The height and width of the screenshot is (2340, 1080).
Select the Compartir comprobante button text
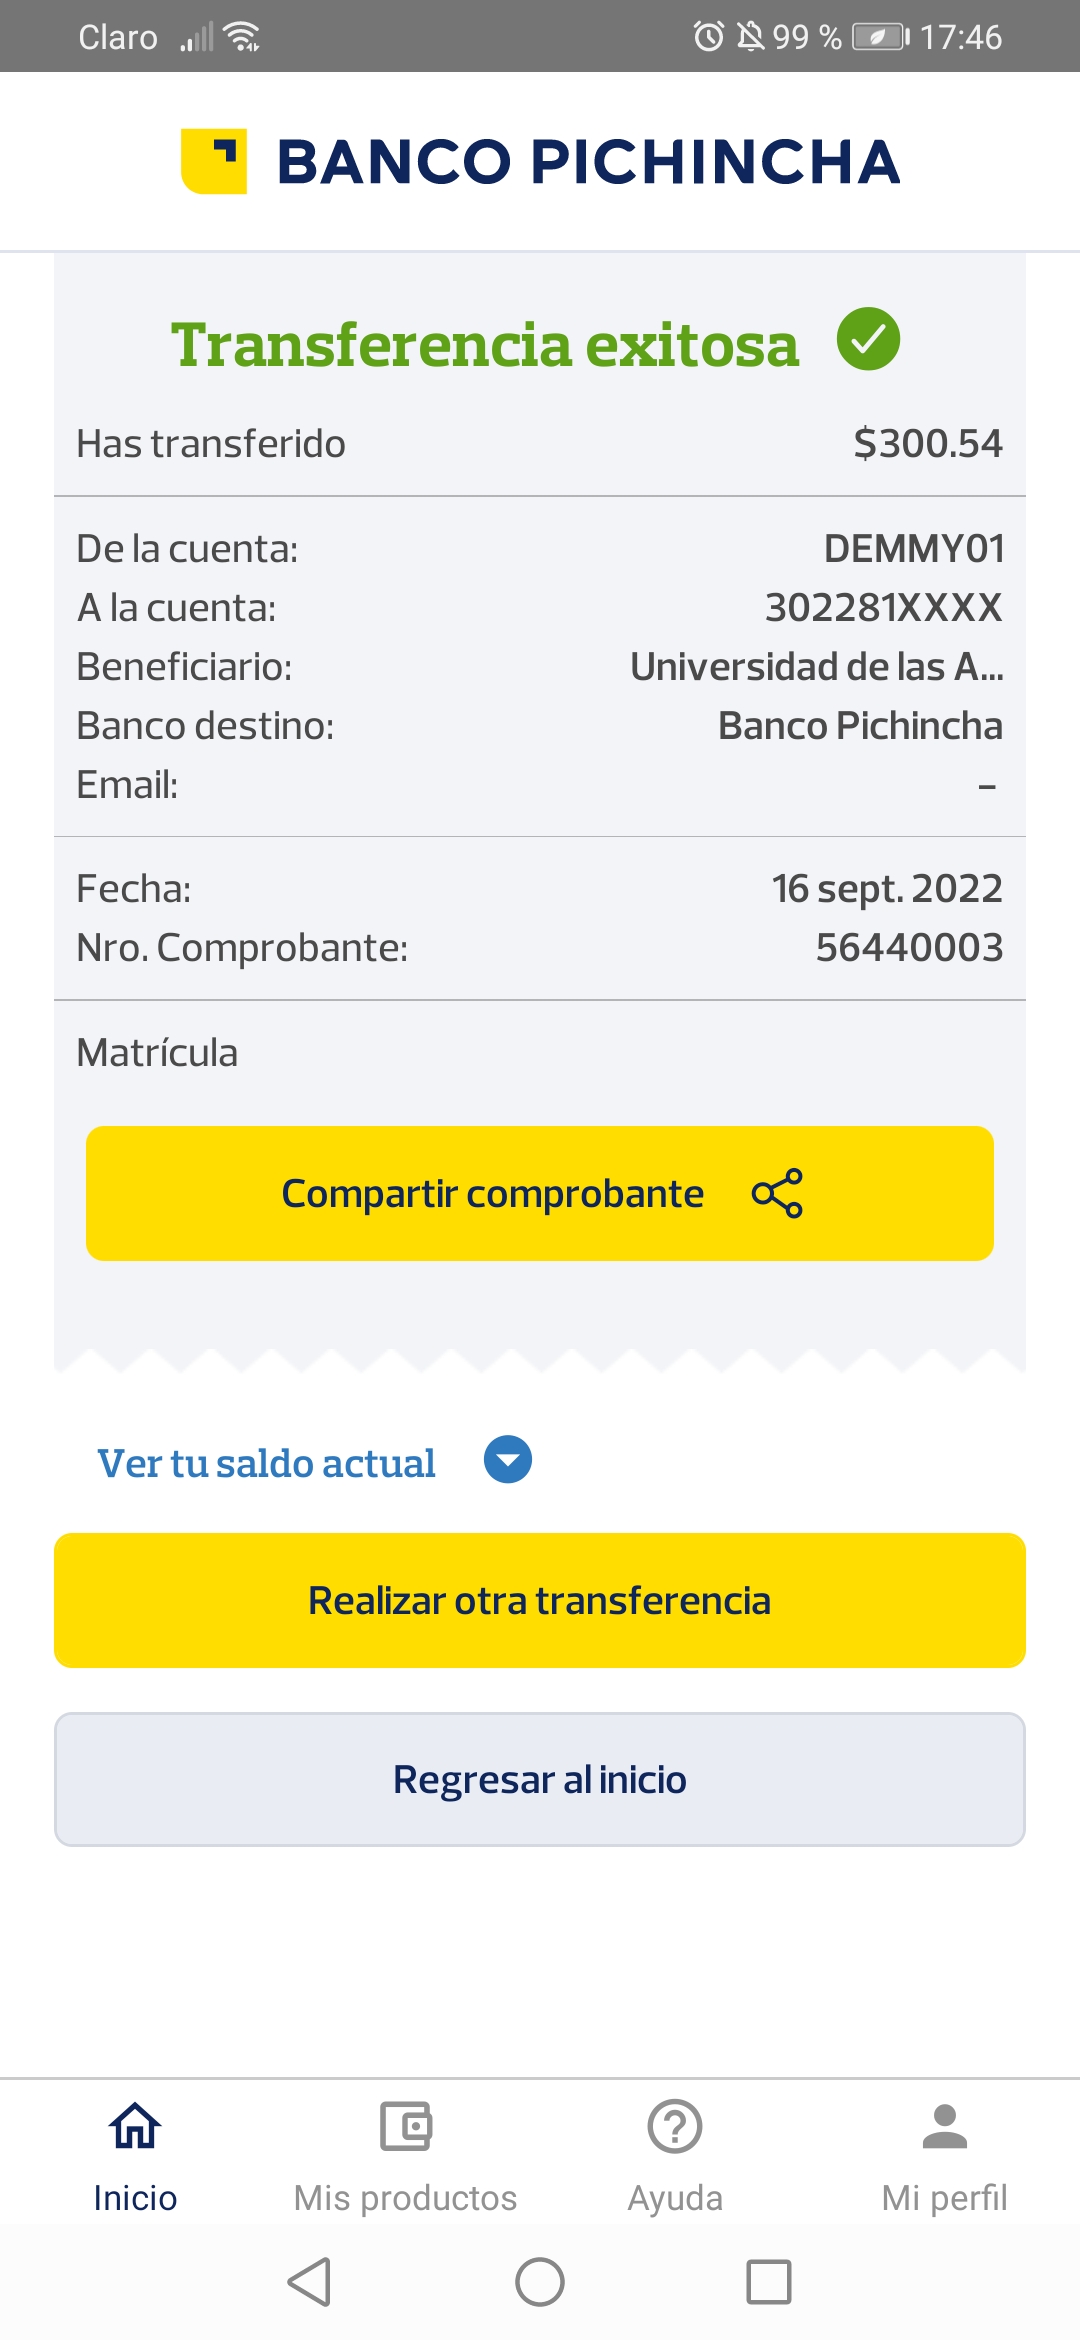click(492, 1193)
